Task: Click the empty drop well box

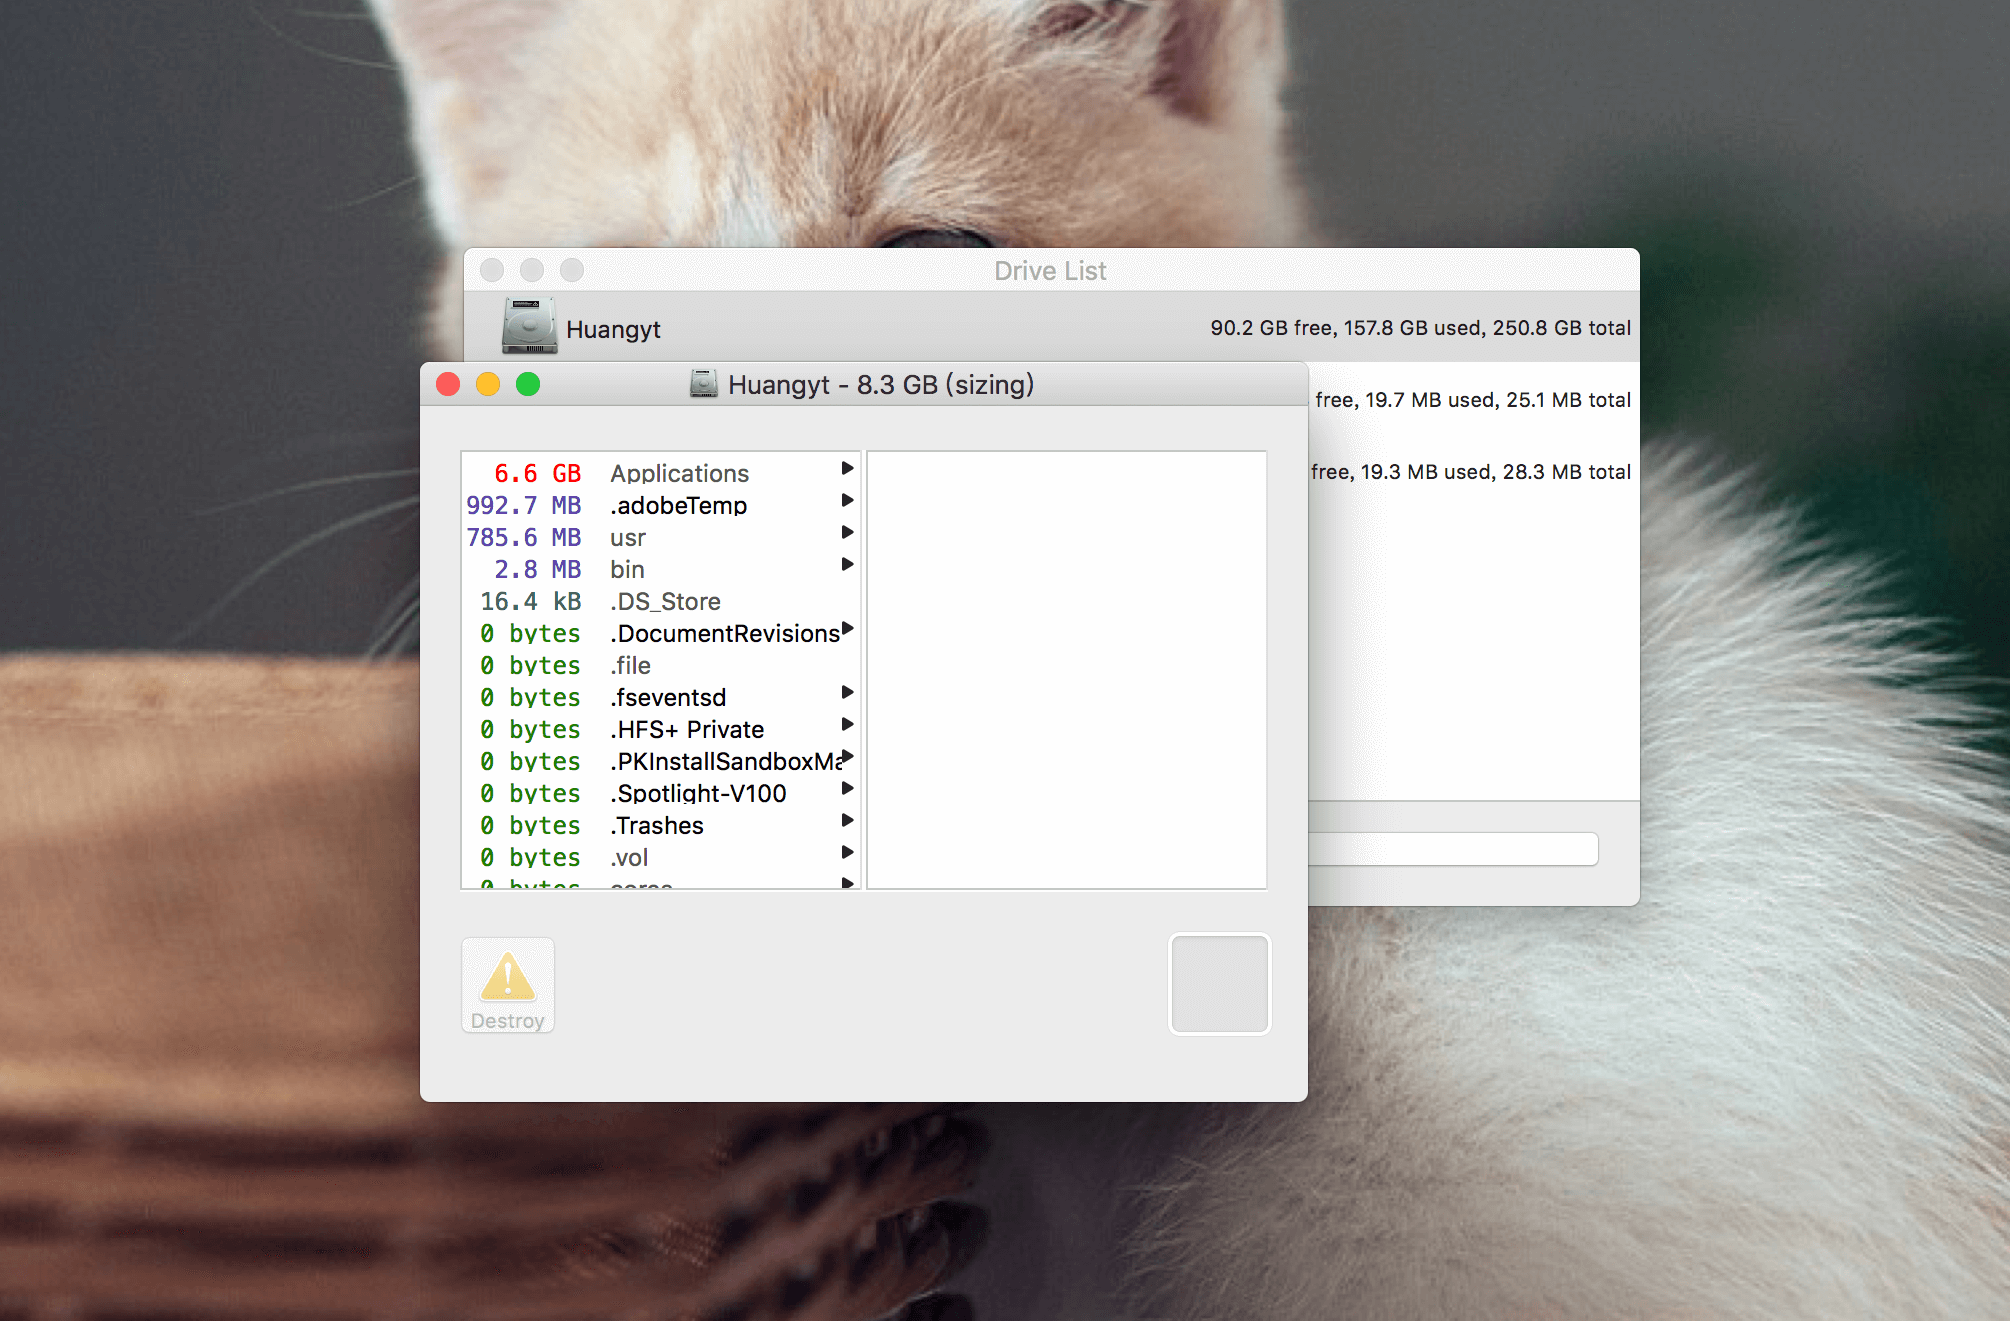Action: point(1220,984)
